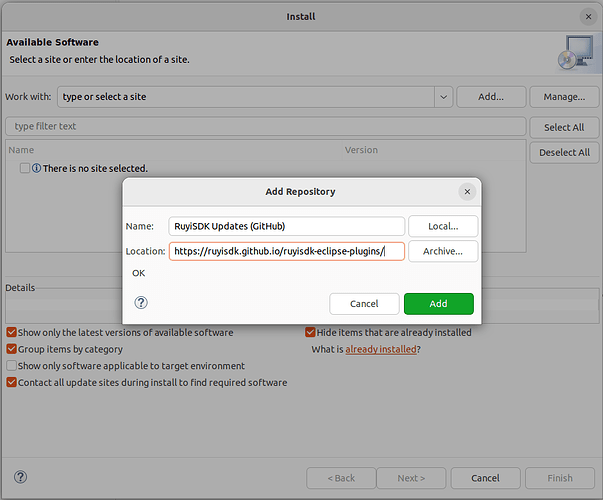Toggle Group items by category checkbox
The width and height of the screenshot is (603, 500).
pyautogui.click(x=12, y=349)
